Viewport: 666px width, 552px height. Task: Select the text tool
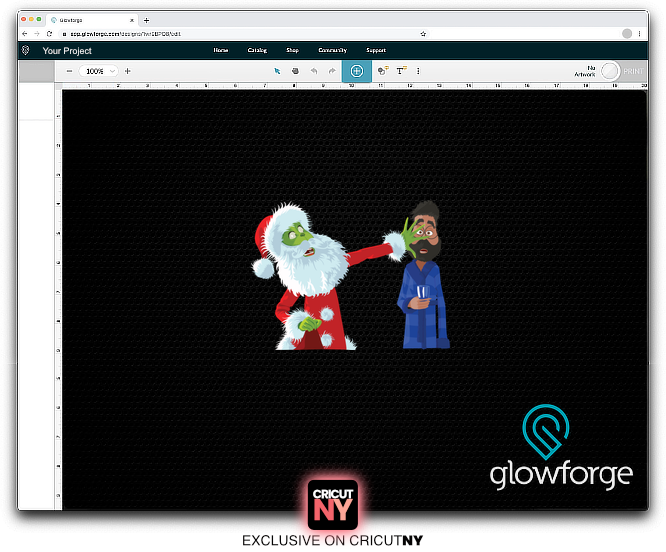pos(401,71)
